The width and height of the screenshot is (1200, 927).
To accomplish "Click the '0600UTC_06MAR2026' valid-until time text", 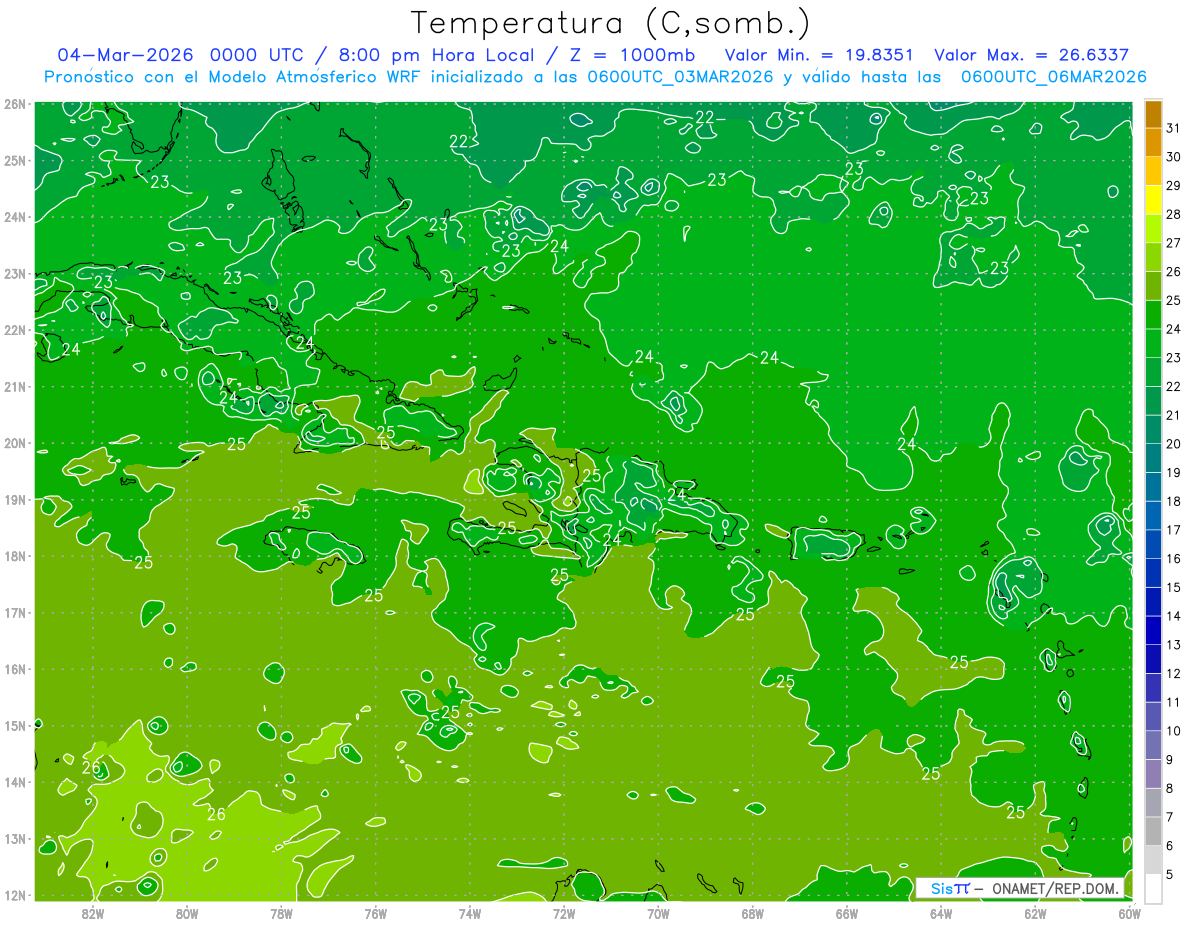I will (x=1053, y=77).
